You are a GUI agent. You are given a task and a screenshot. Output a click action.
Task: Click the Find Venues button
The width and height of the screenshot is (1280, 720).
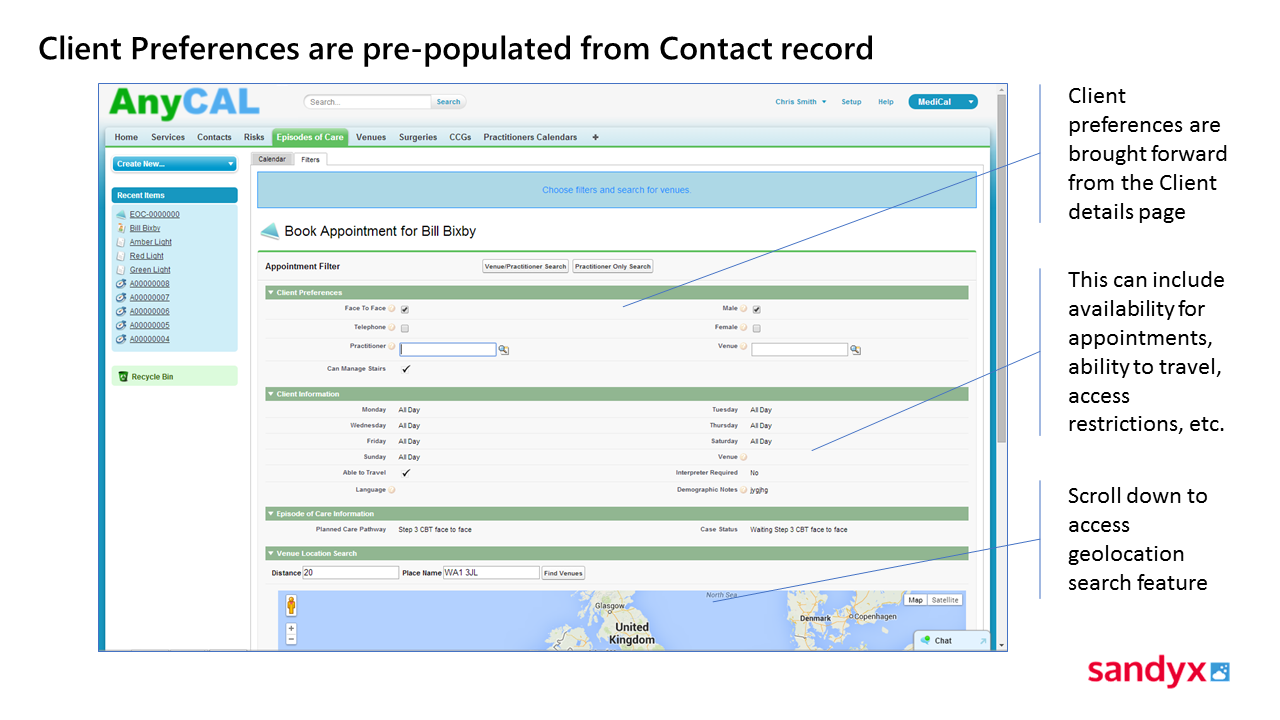tap(563, 573)
